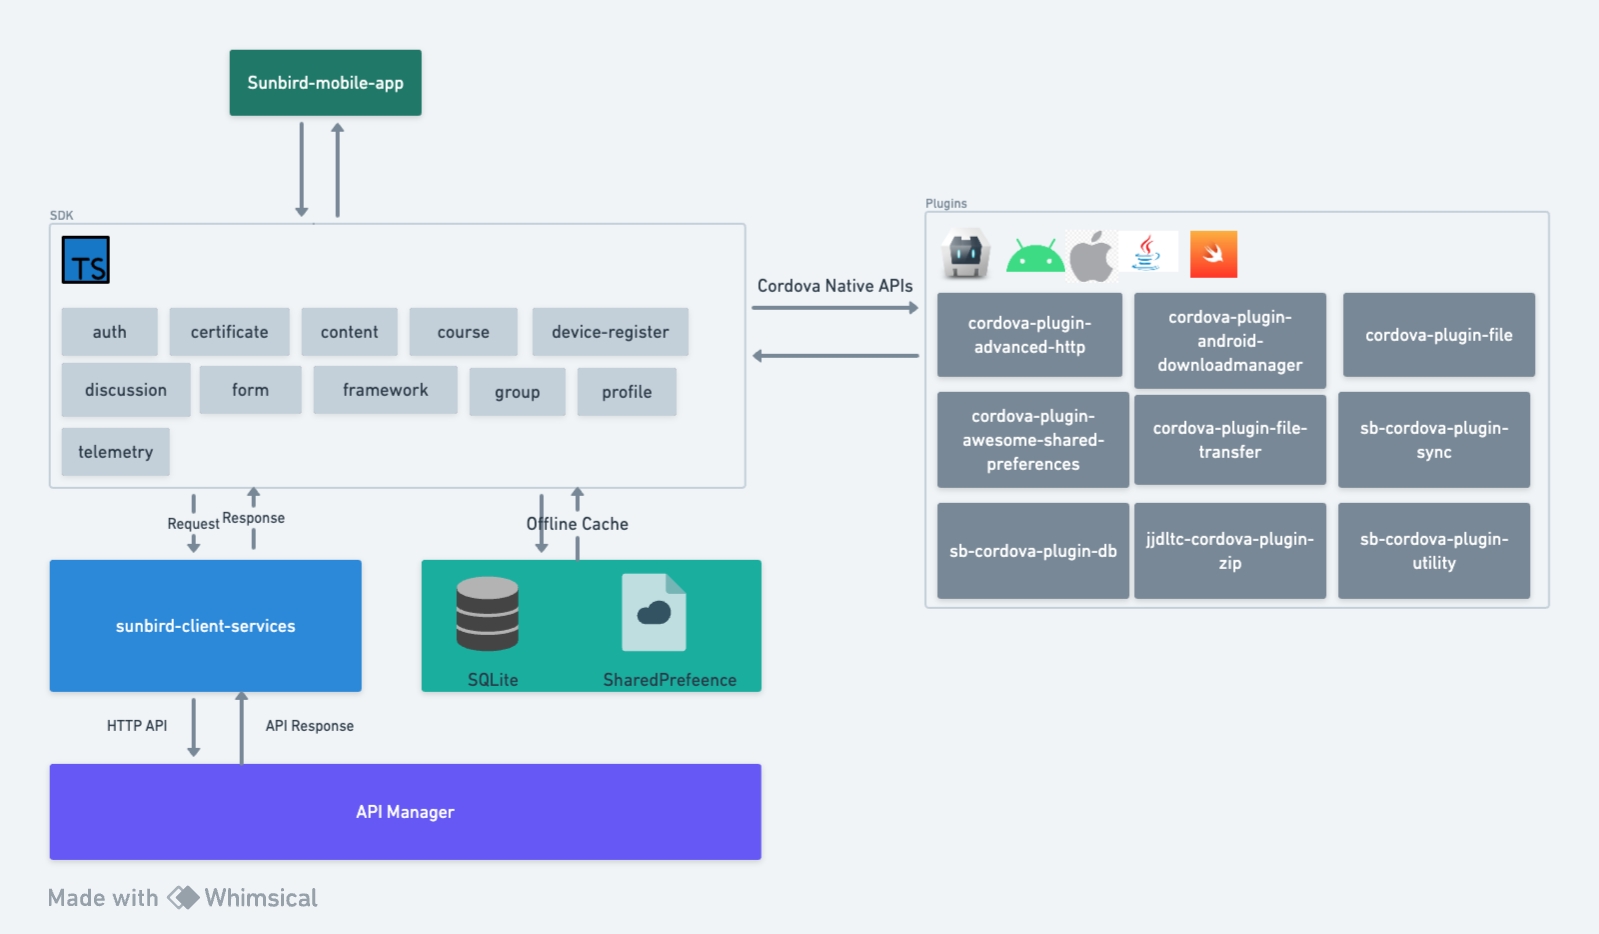Open the Made with Whimsical link
The image size is (1599, 934).
tap(183, 898)
